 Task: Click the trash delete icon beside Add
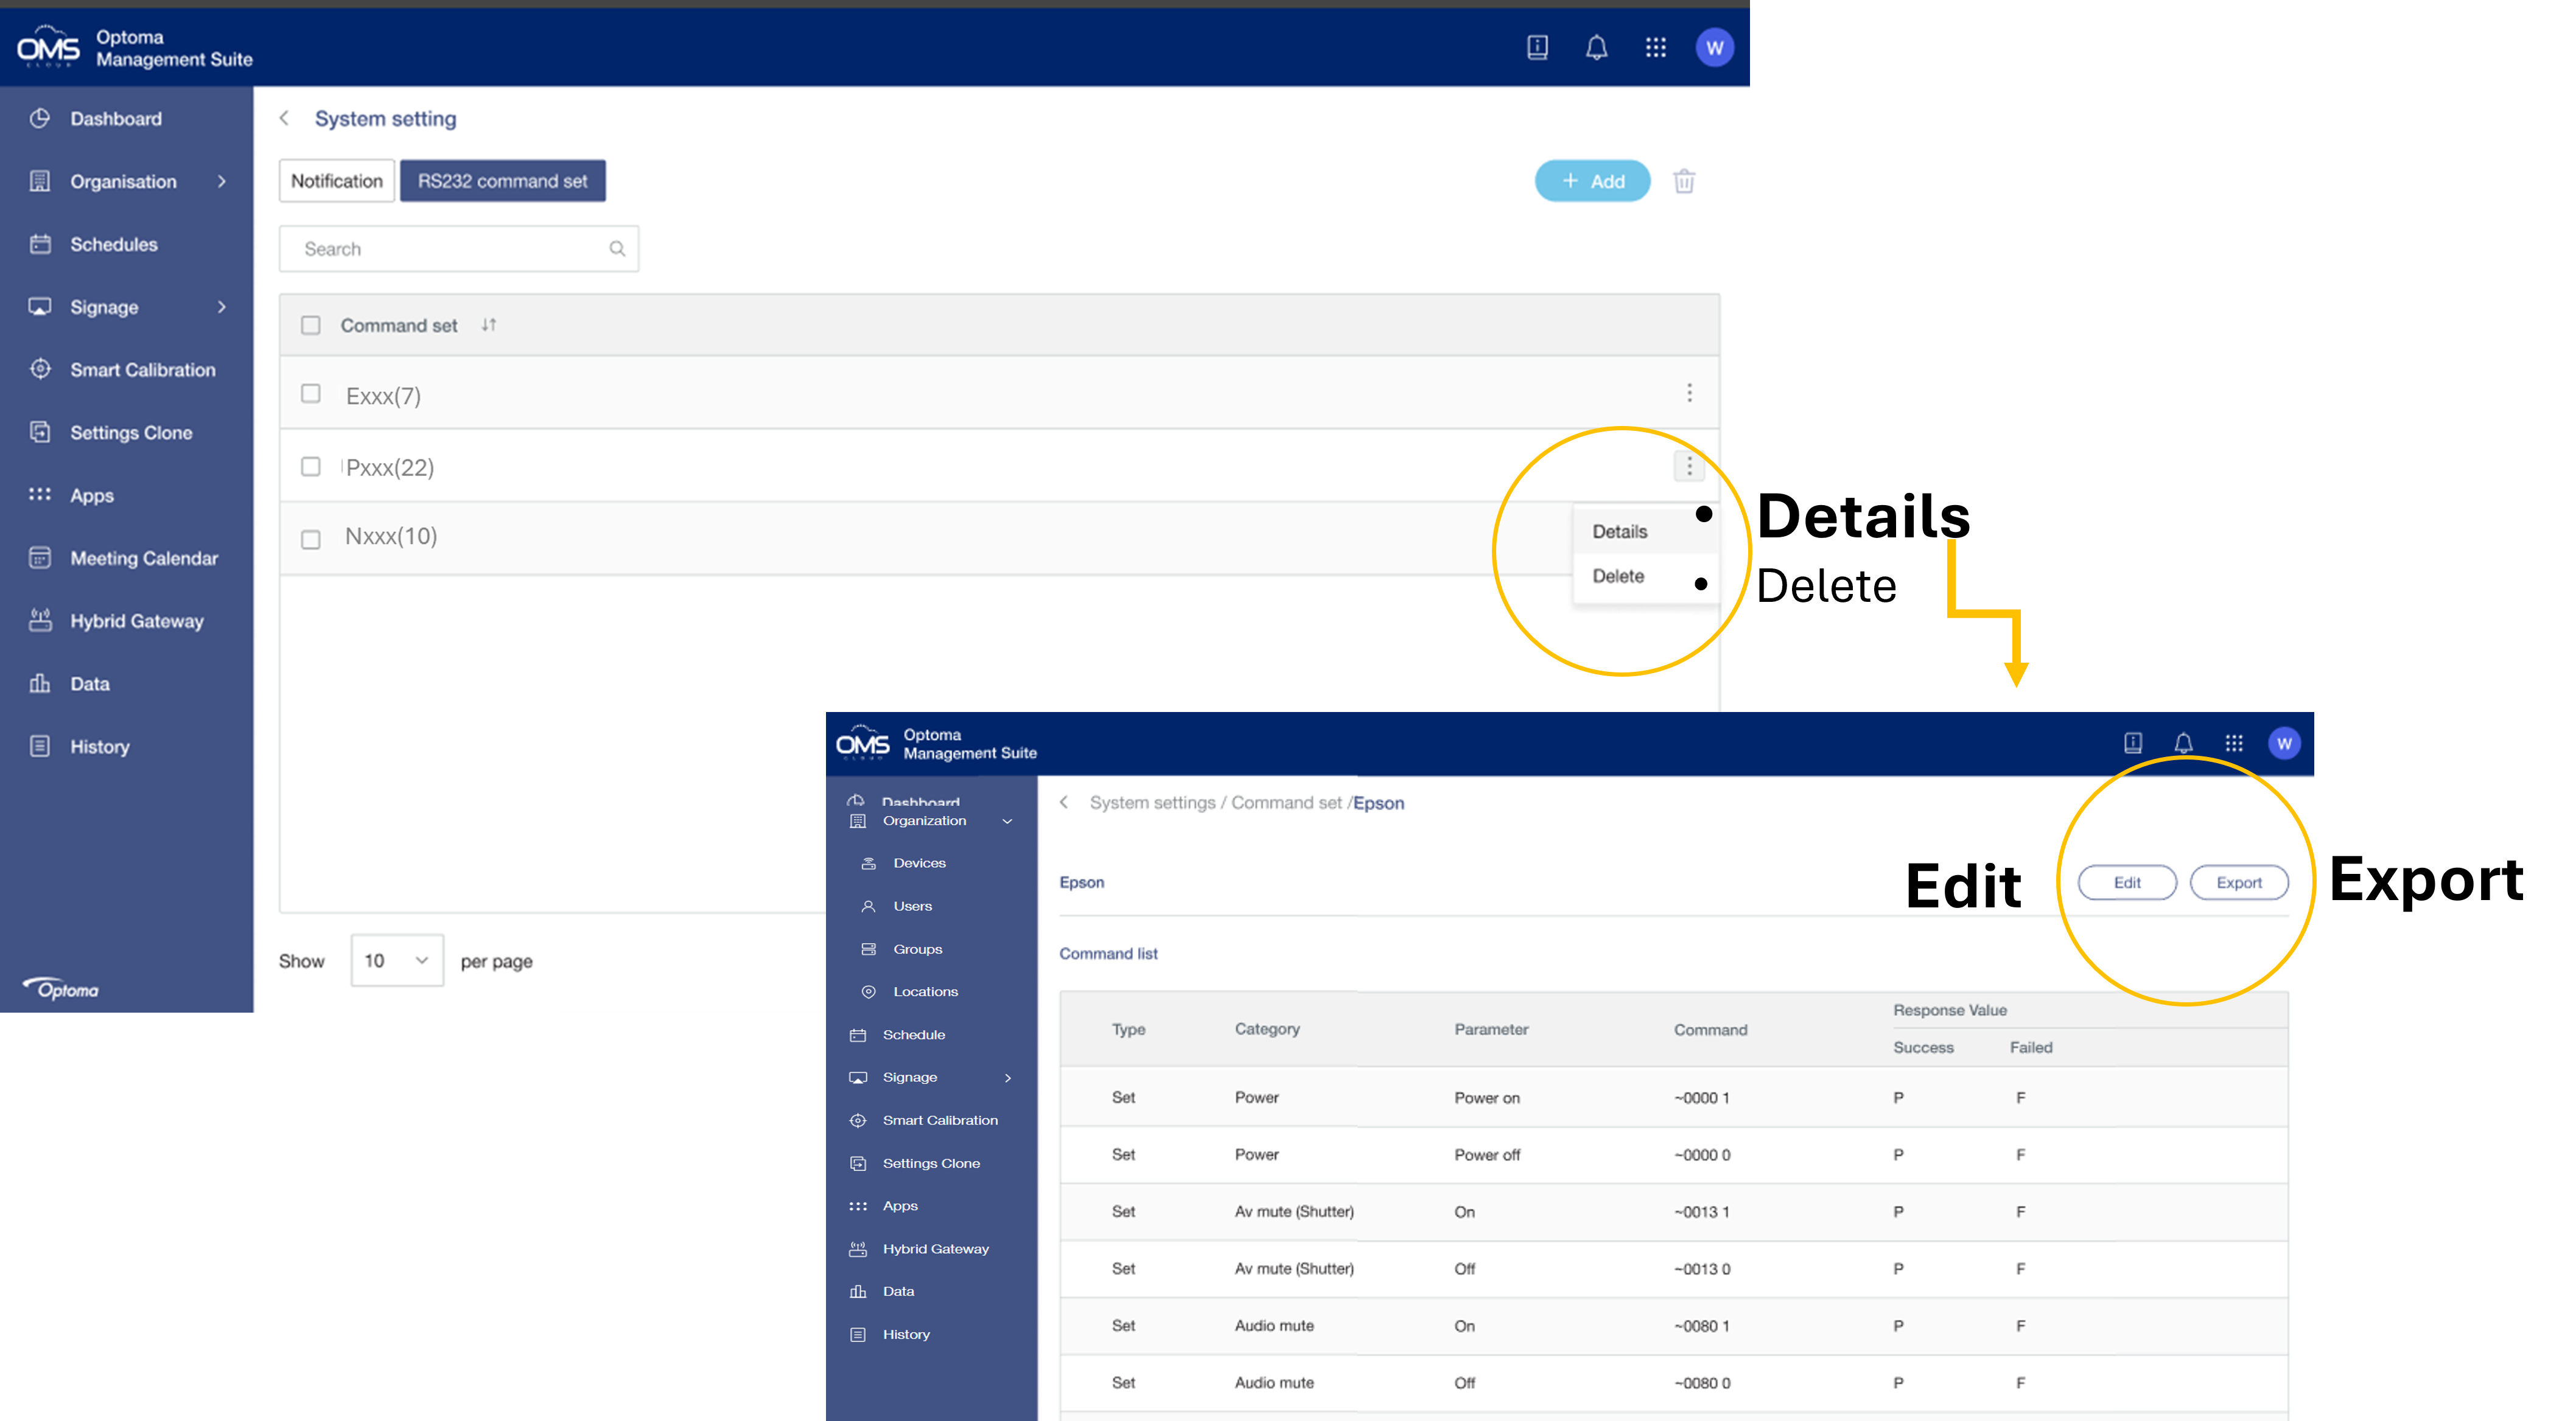(1684, 181)
